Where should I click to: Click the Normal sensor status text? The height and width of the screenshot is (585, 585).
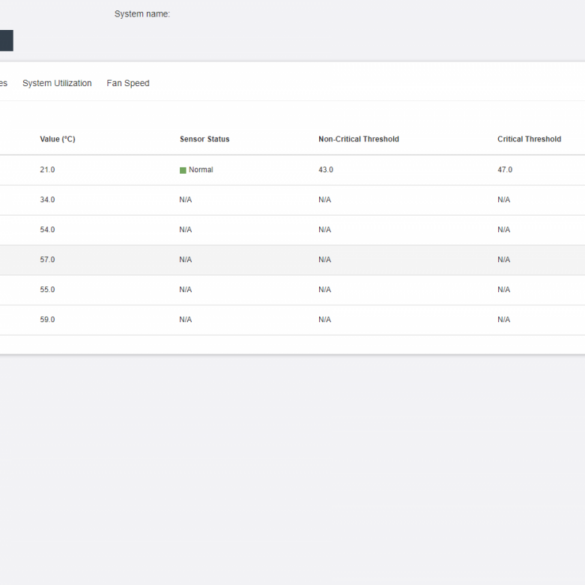(201, 170)
